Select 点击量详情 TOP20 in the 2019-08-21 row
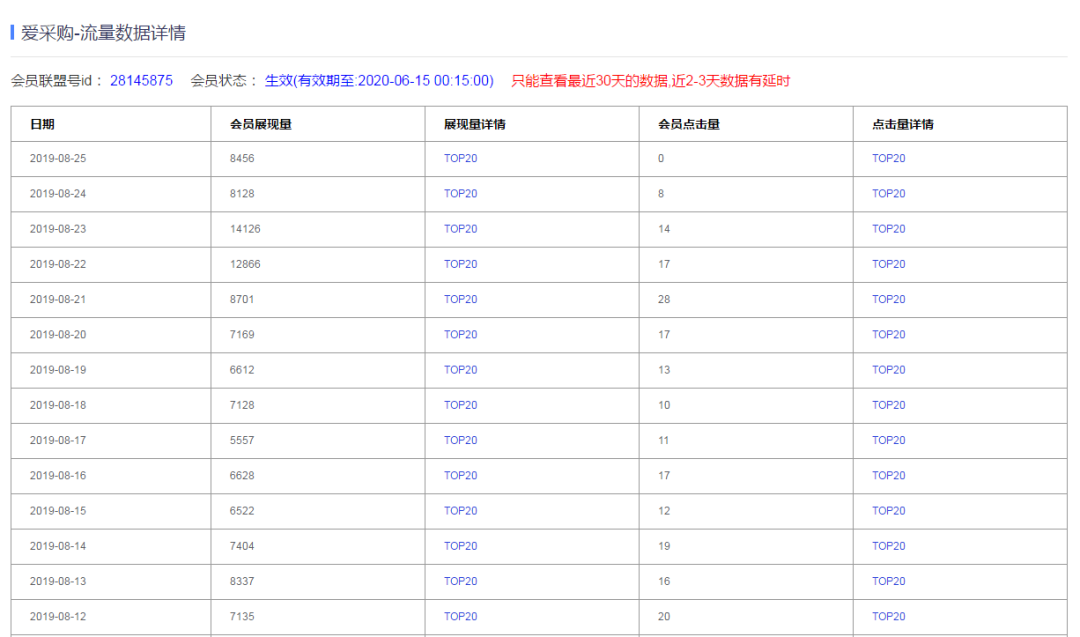1080x637 pixels. pos(888,299)
